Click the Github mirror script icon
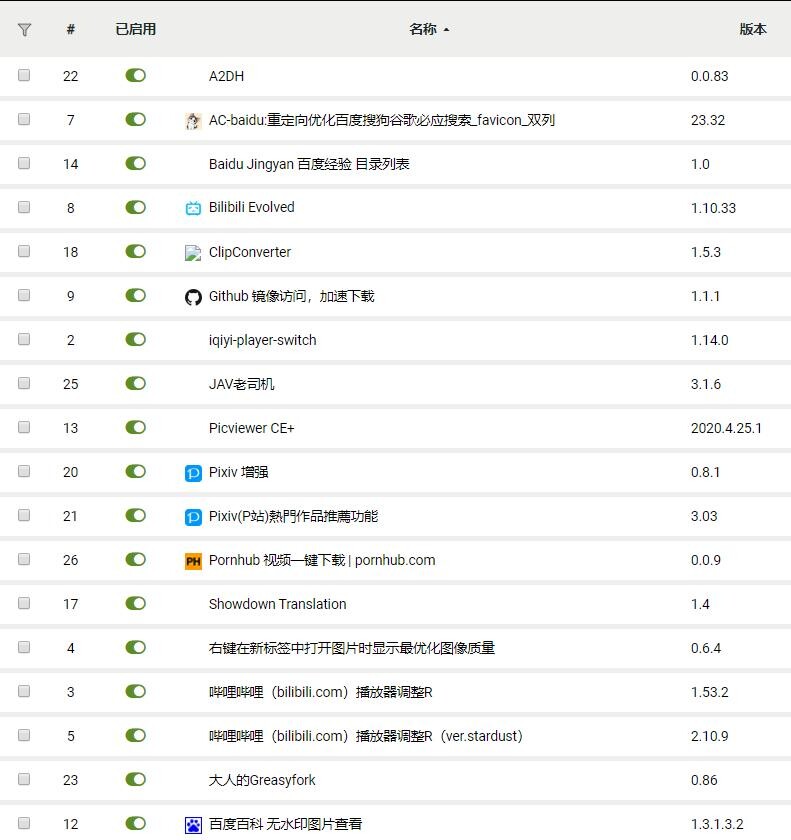791x840 pixels. click(193, 297)
